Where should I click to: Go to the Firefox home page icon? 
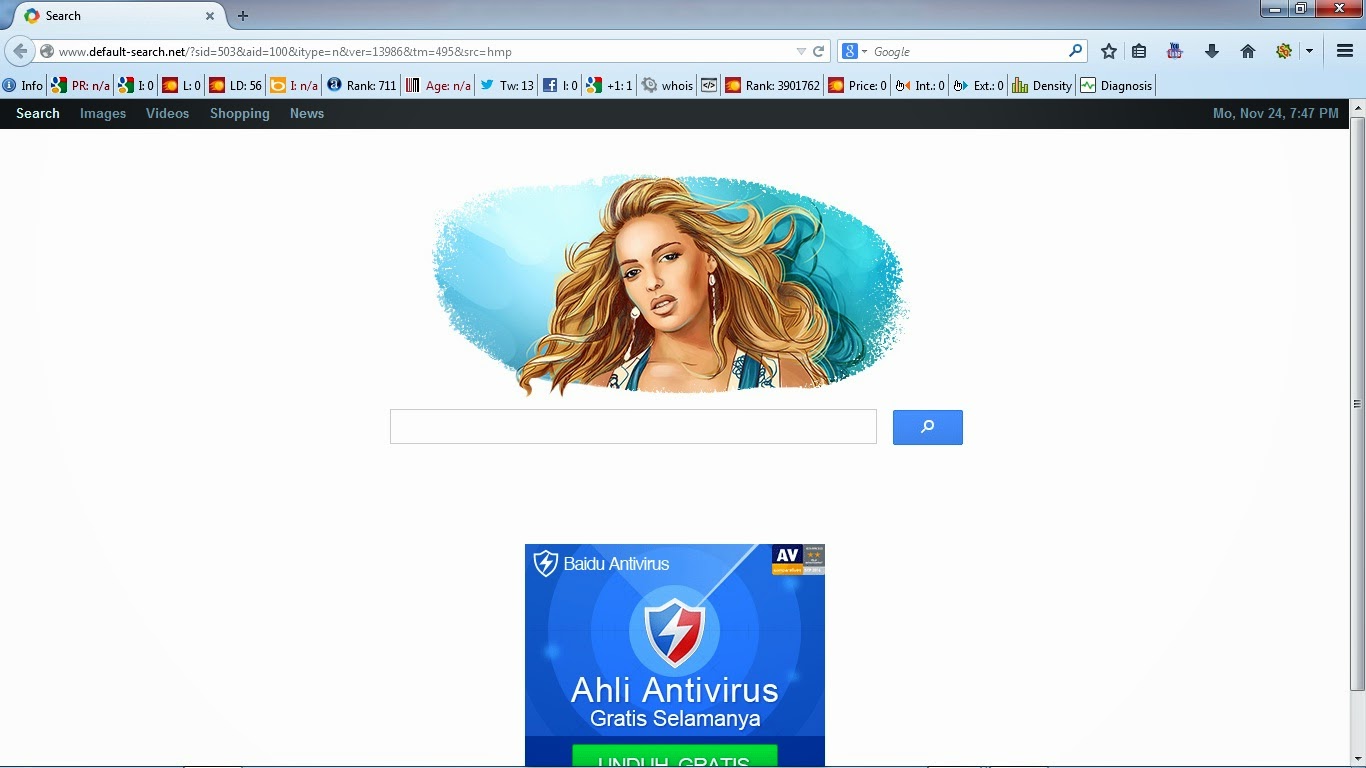[1248, 52]
